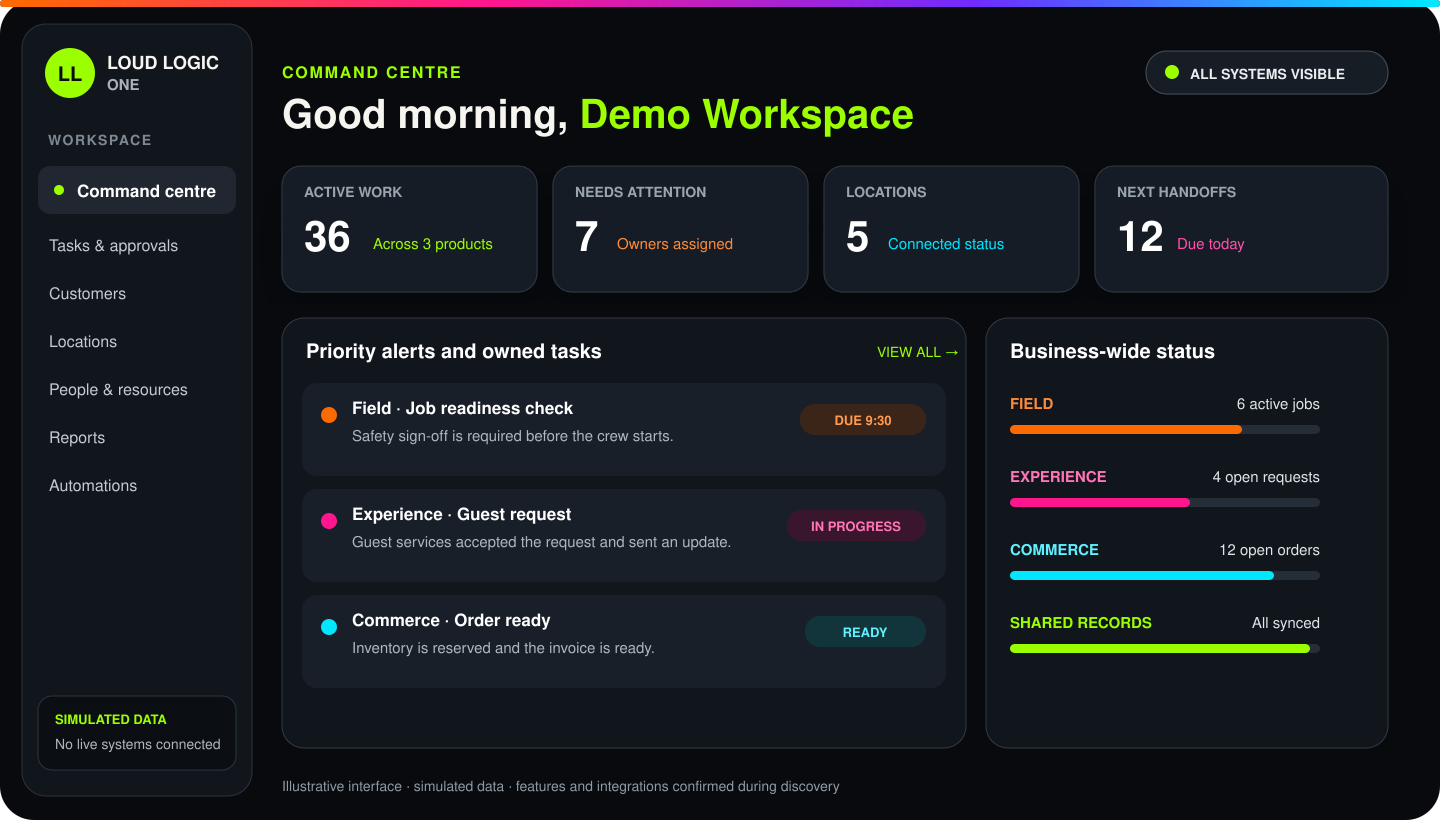Click the Business-wide status heading
Viewport: 1440px width, 820px height.
(1112, 351)
